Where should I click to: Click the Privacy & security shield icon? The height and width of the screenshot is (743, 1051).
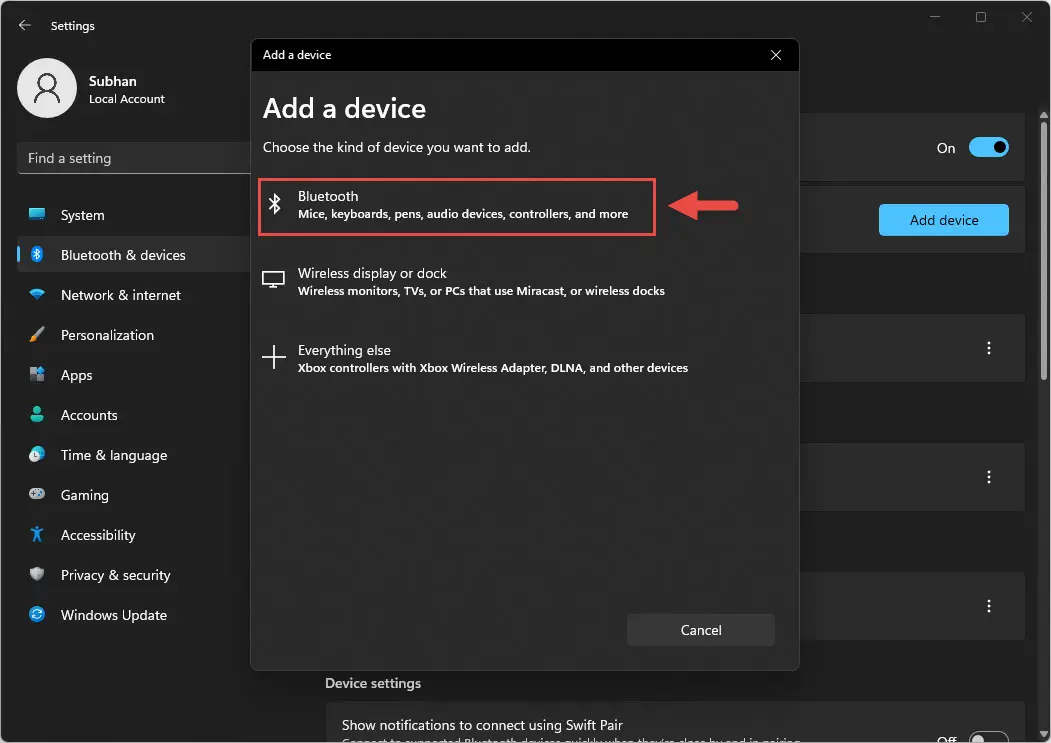click(x=37, y=574)
